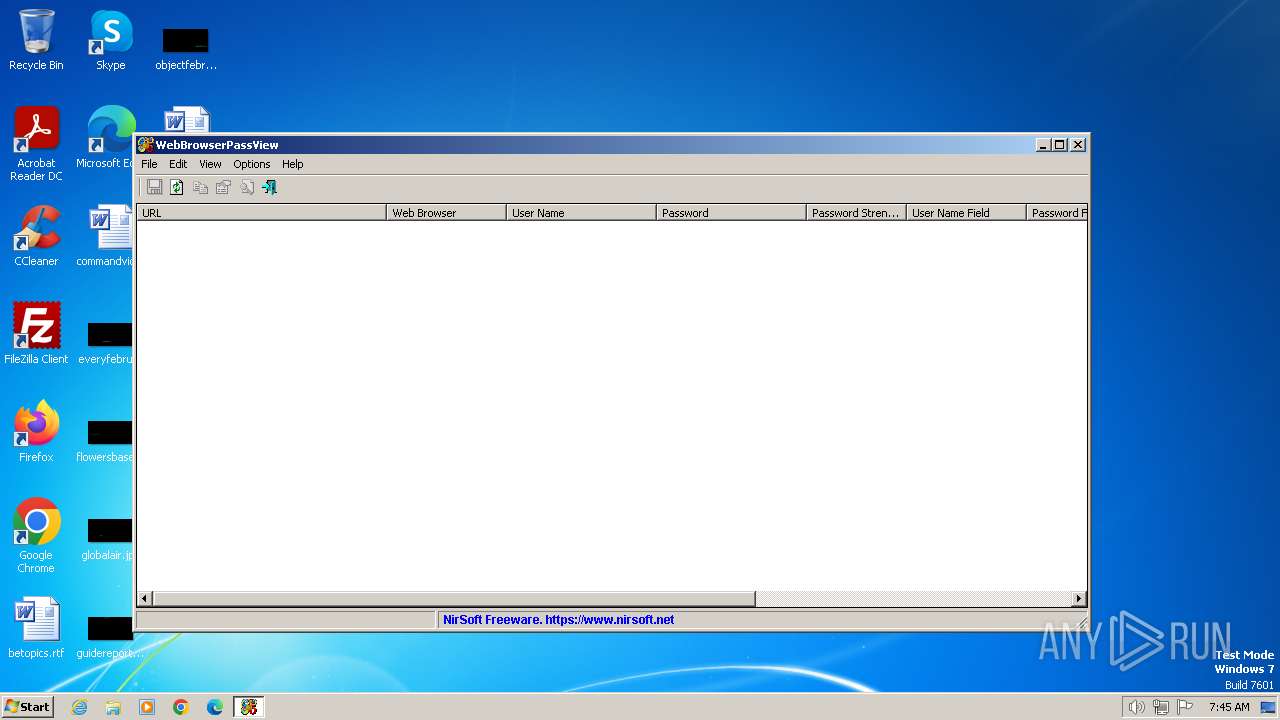Click the NirSoft Freeware nirsoft.net link
The image size is (1280, 720).
point(559,620)
